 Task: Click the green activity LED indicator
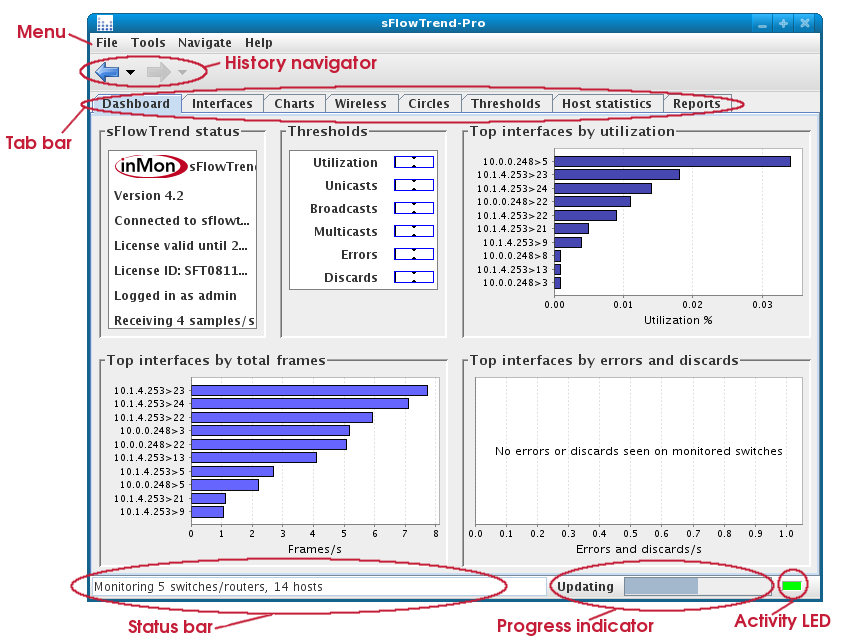pos(792,586)
